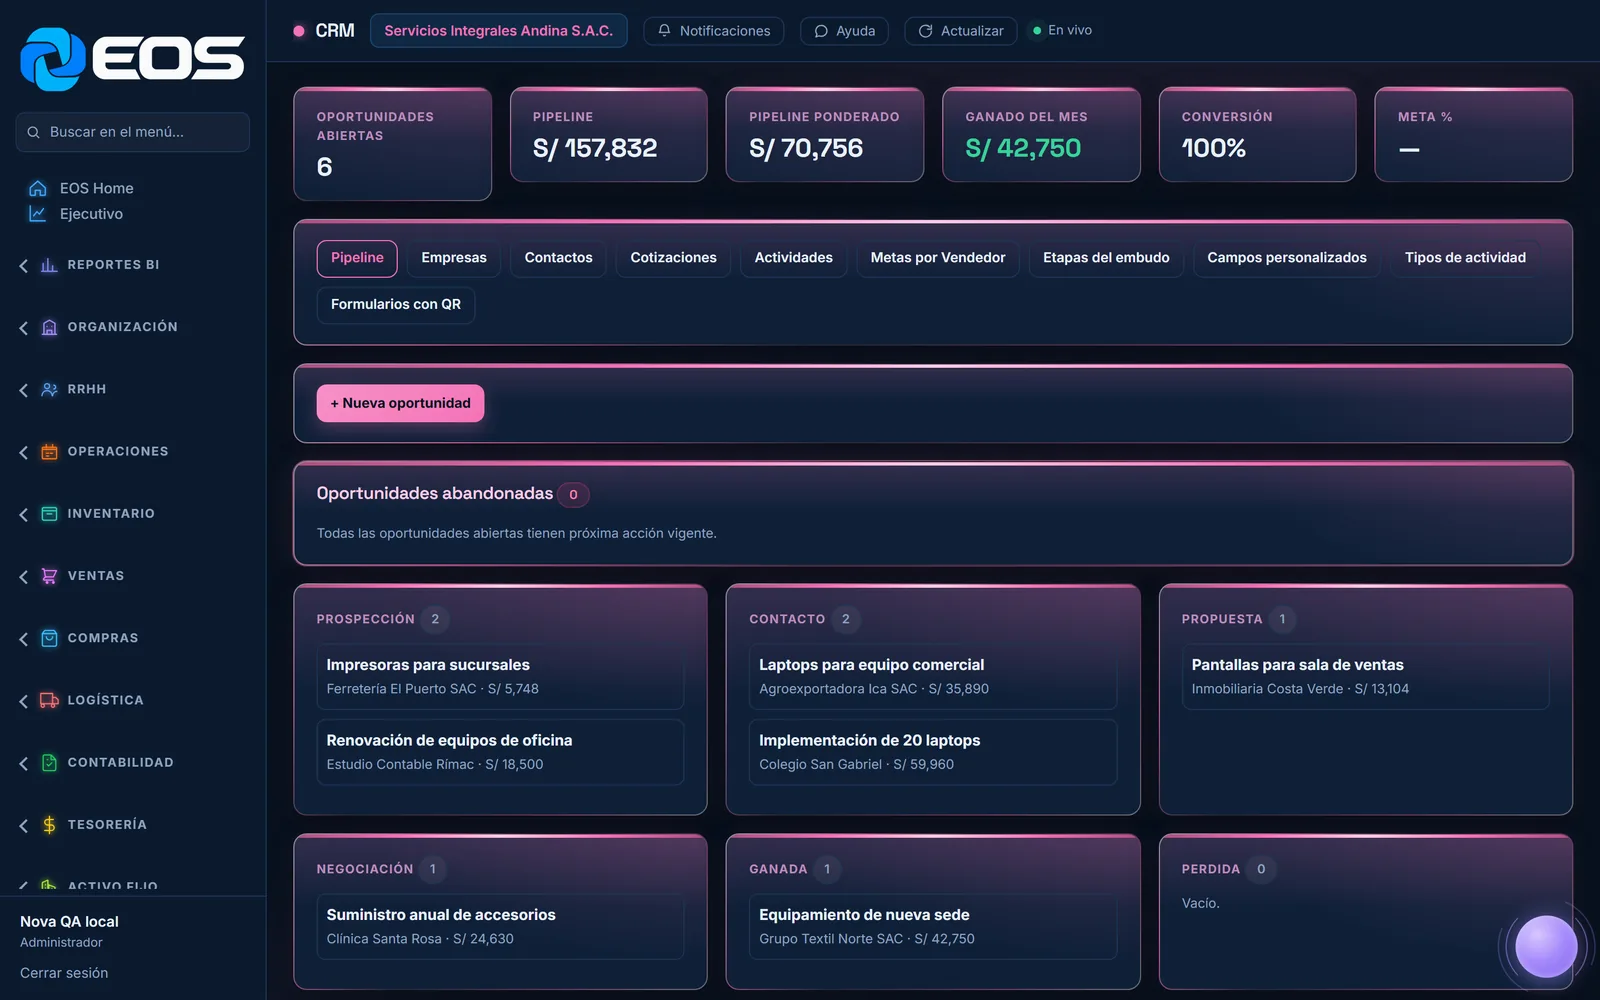Click the En vivo status indicator
The width and height of the screenshot is (1600, 1000).
1062,31
